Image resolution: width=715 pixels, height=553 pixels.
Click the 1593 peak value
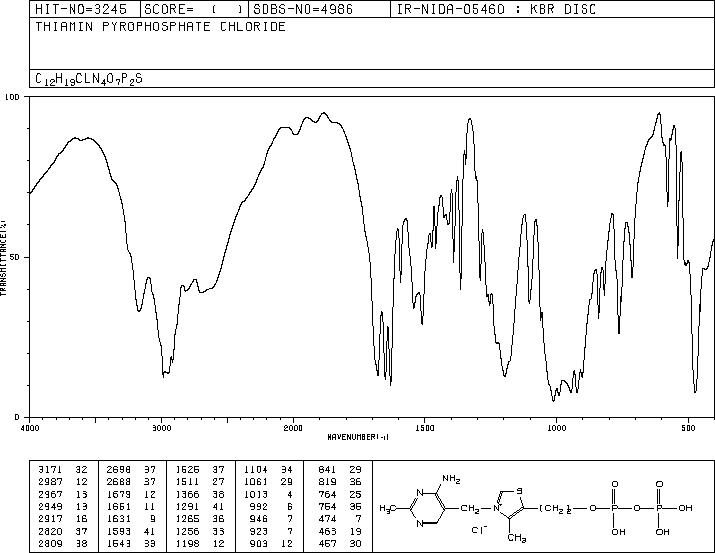tap(119, 531)
